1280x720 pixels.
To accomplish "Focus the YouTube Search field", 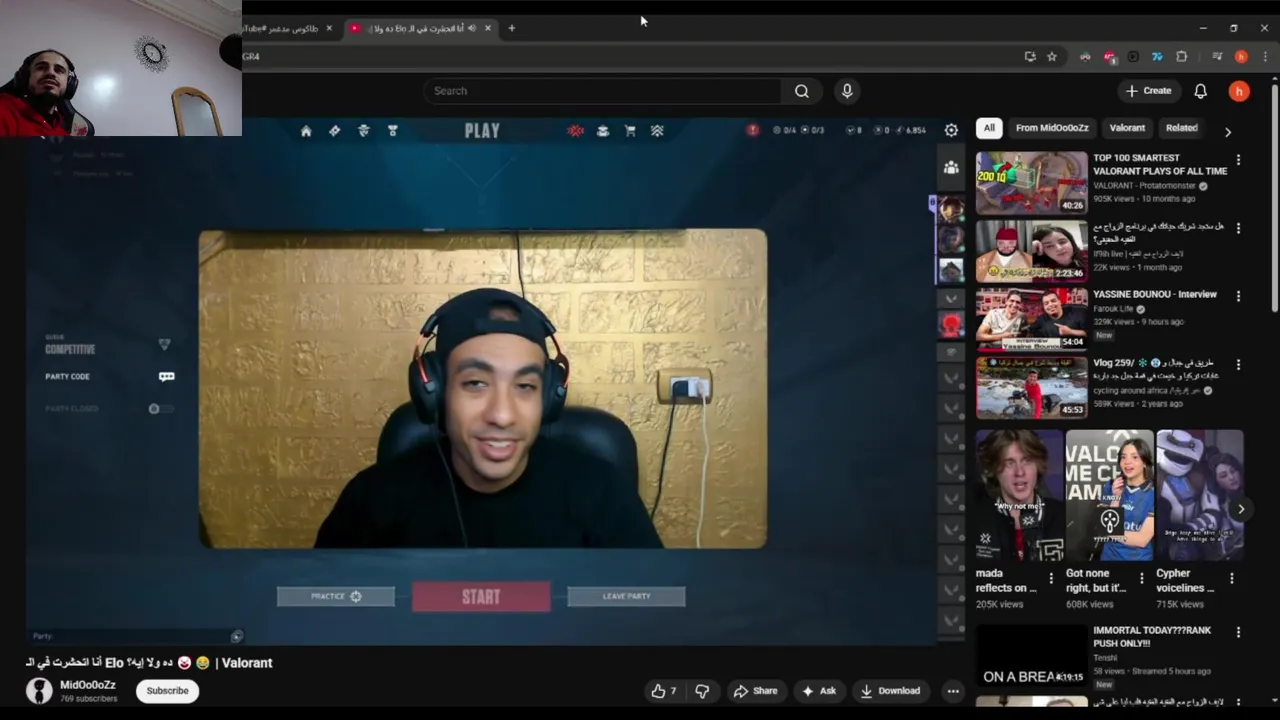I will (x=603, y=91).
